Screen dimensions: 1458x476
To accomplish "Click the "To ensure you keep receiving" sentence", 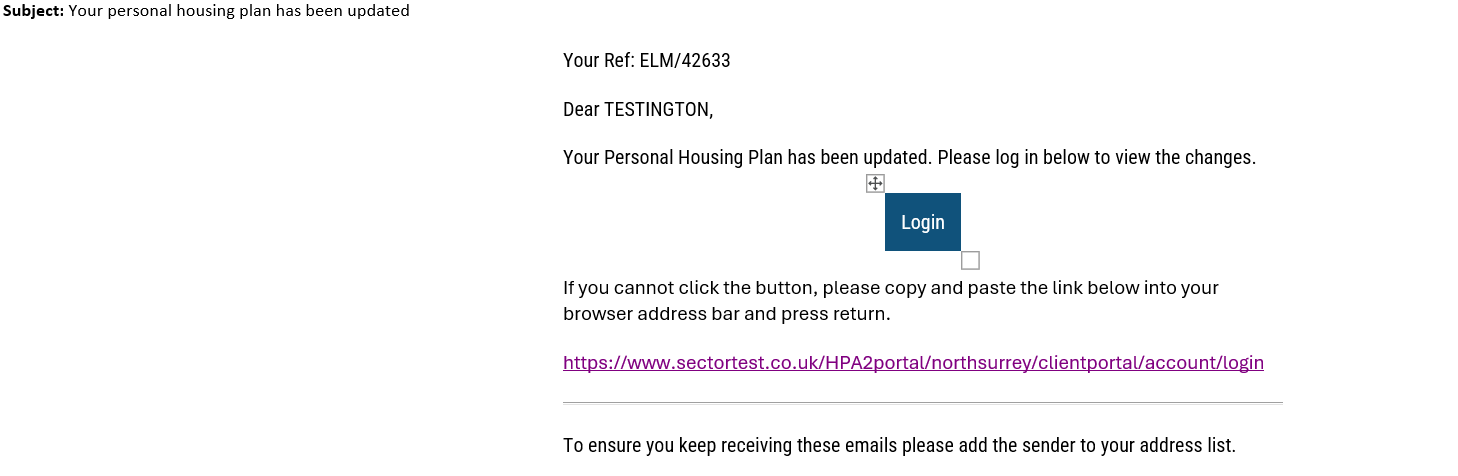I will point(899,446).
